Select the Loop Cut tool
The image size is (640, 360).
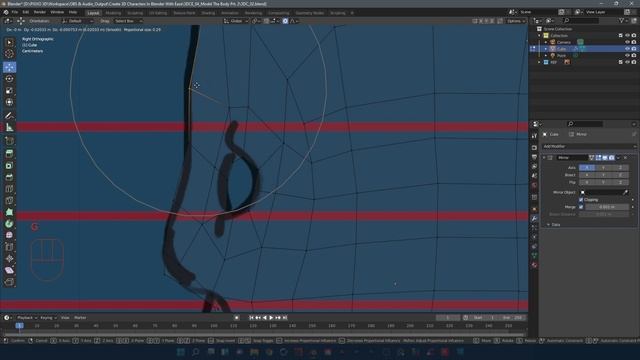coord(9,189)
